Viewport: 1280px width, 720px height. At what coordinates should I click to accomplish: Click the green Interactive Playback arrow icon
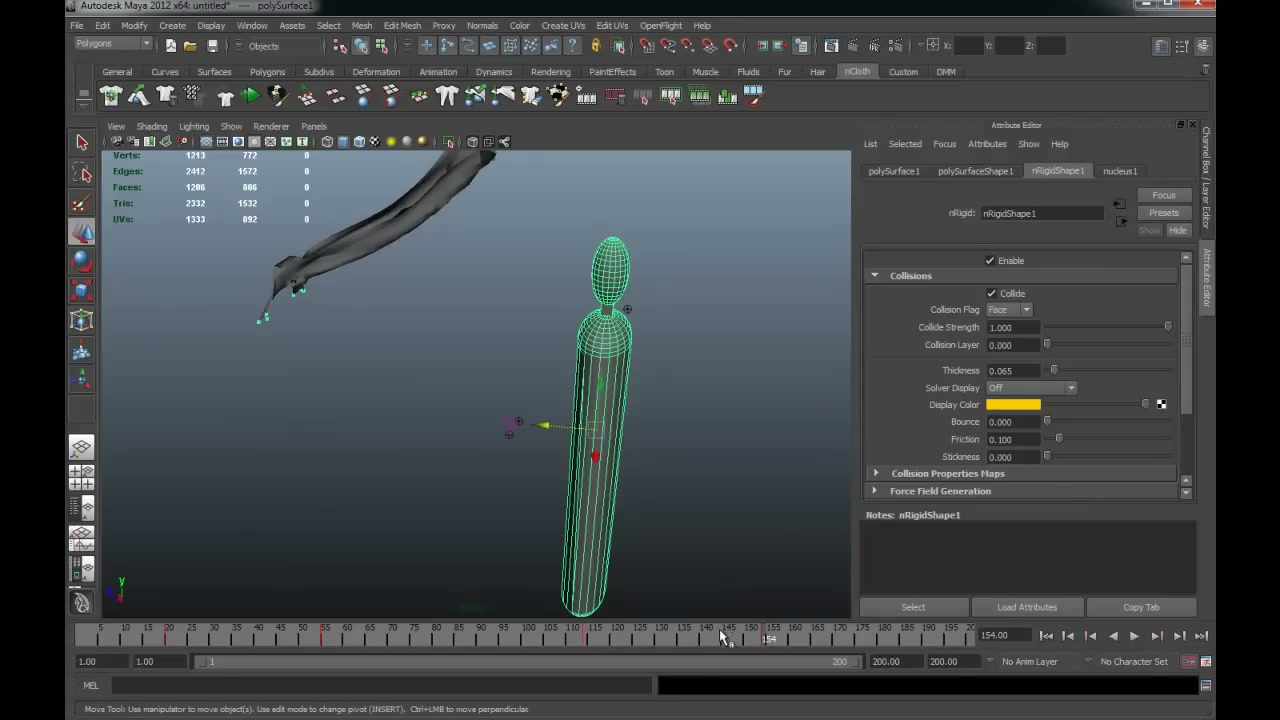tap(250, 96)
